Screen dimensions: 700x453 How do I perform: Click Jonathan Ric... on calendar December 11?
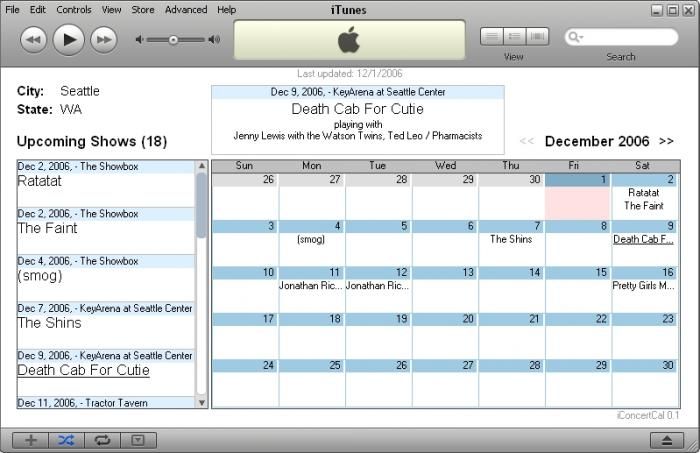[x=311, y=286]
